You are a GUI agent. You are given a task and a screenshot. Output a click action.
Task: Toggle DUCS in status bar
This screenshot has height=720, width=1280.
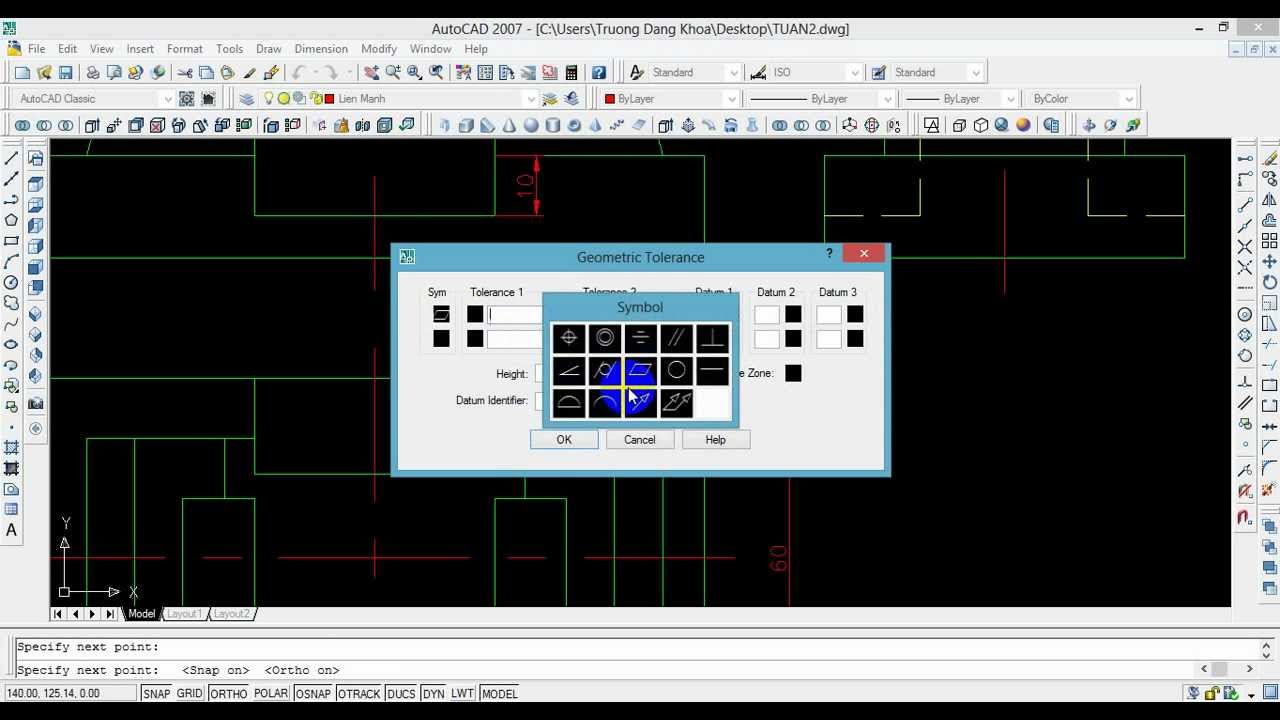point(401,693)
